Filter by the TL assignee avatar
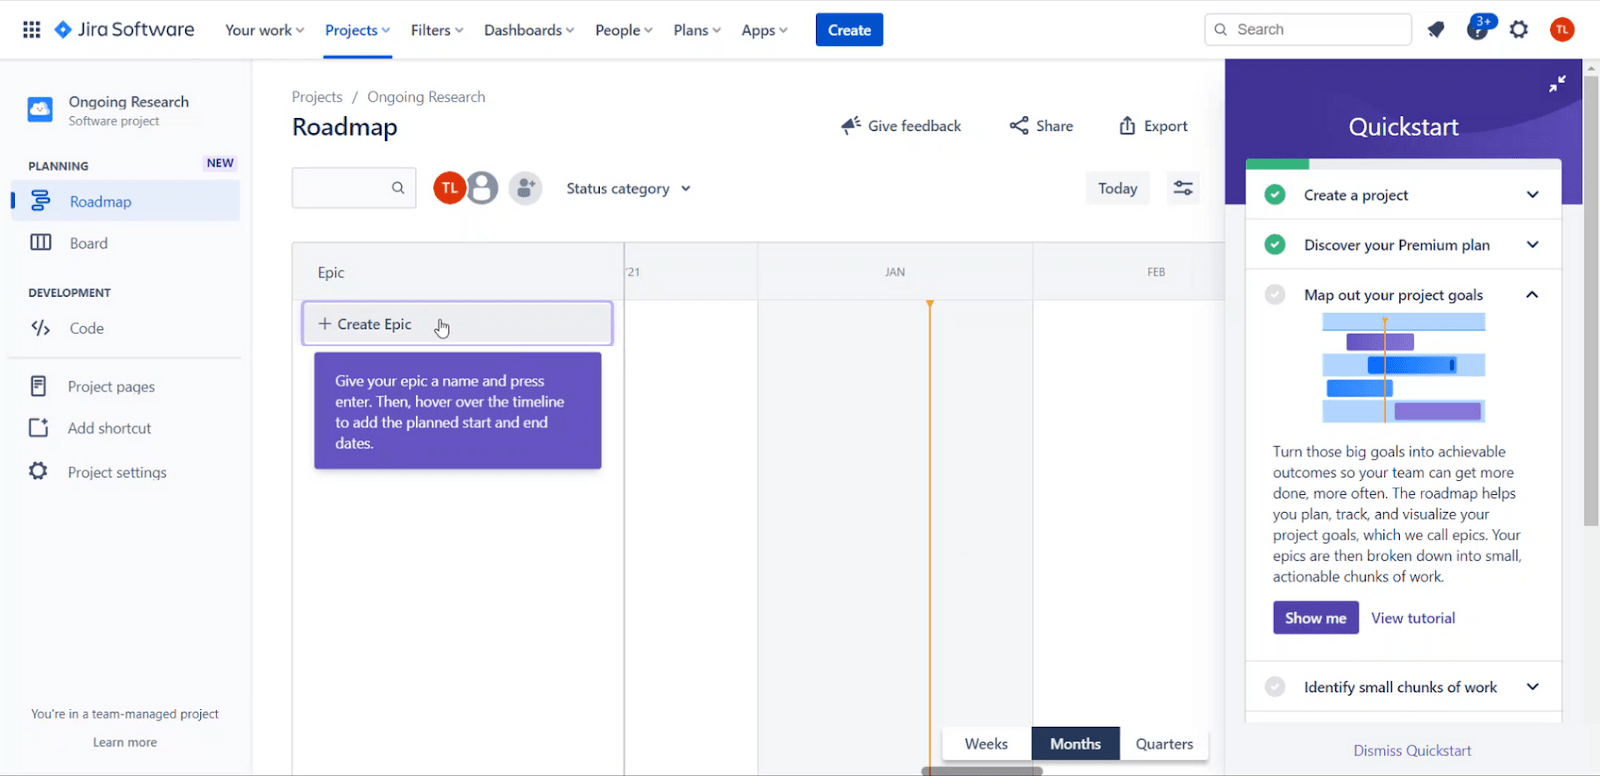The width and height of the screenshot is (1600, 776). pos(449,188)
